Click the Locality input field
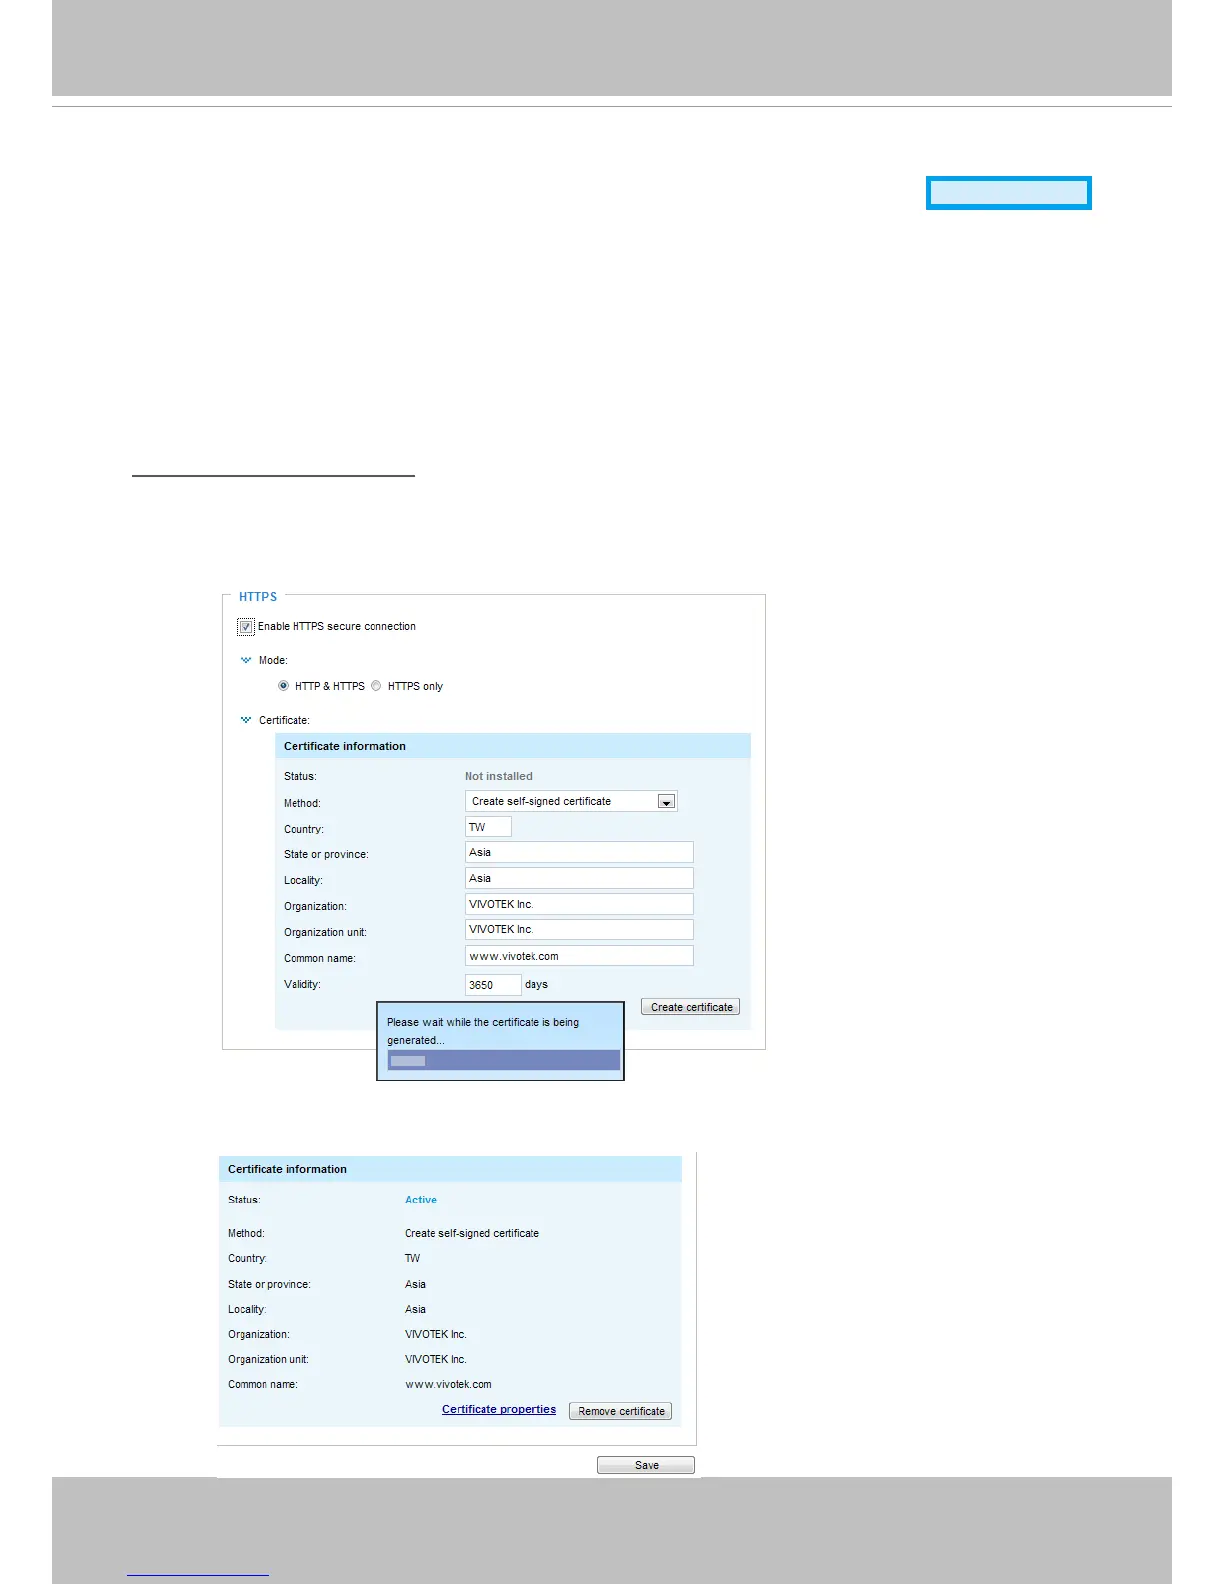The width and height of the screenshot is (1224, 1584). (579, 879)
